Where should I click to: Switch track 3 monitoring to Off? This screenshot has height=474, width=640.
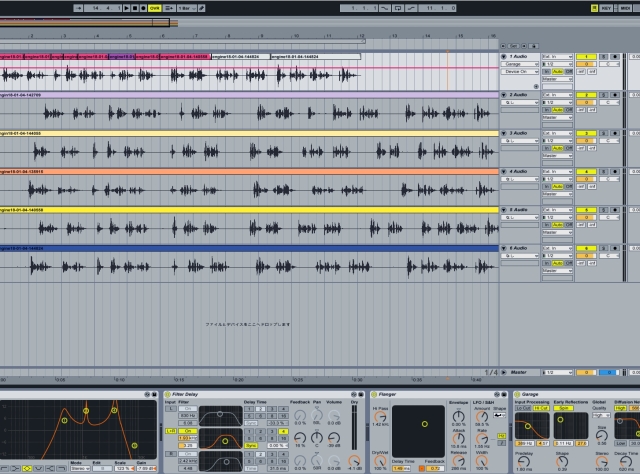569,149
